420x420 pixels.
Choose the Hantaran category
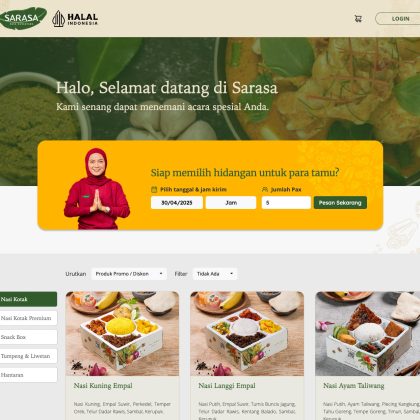28,375
